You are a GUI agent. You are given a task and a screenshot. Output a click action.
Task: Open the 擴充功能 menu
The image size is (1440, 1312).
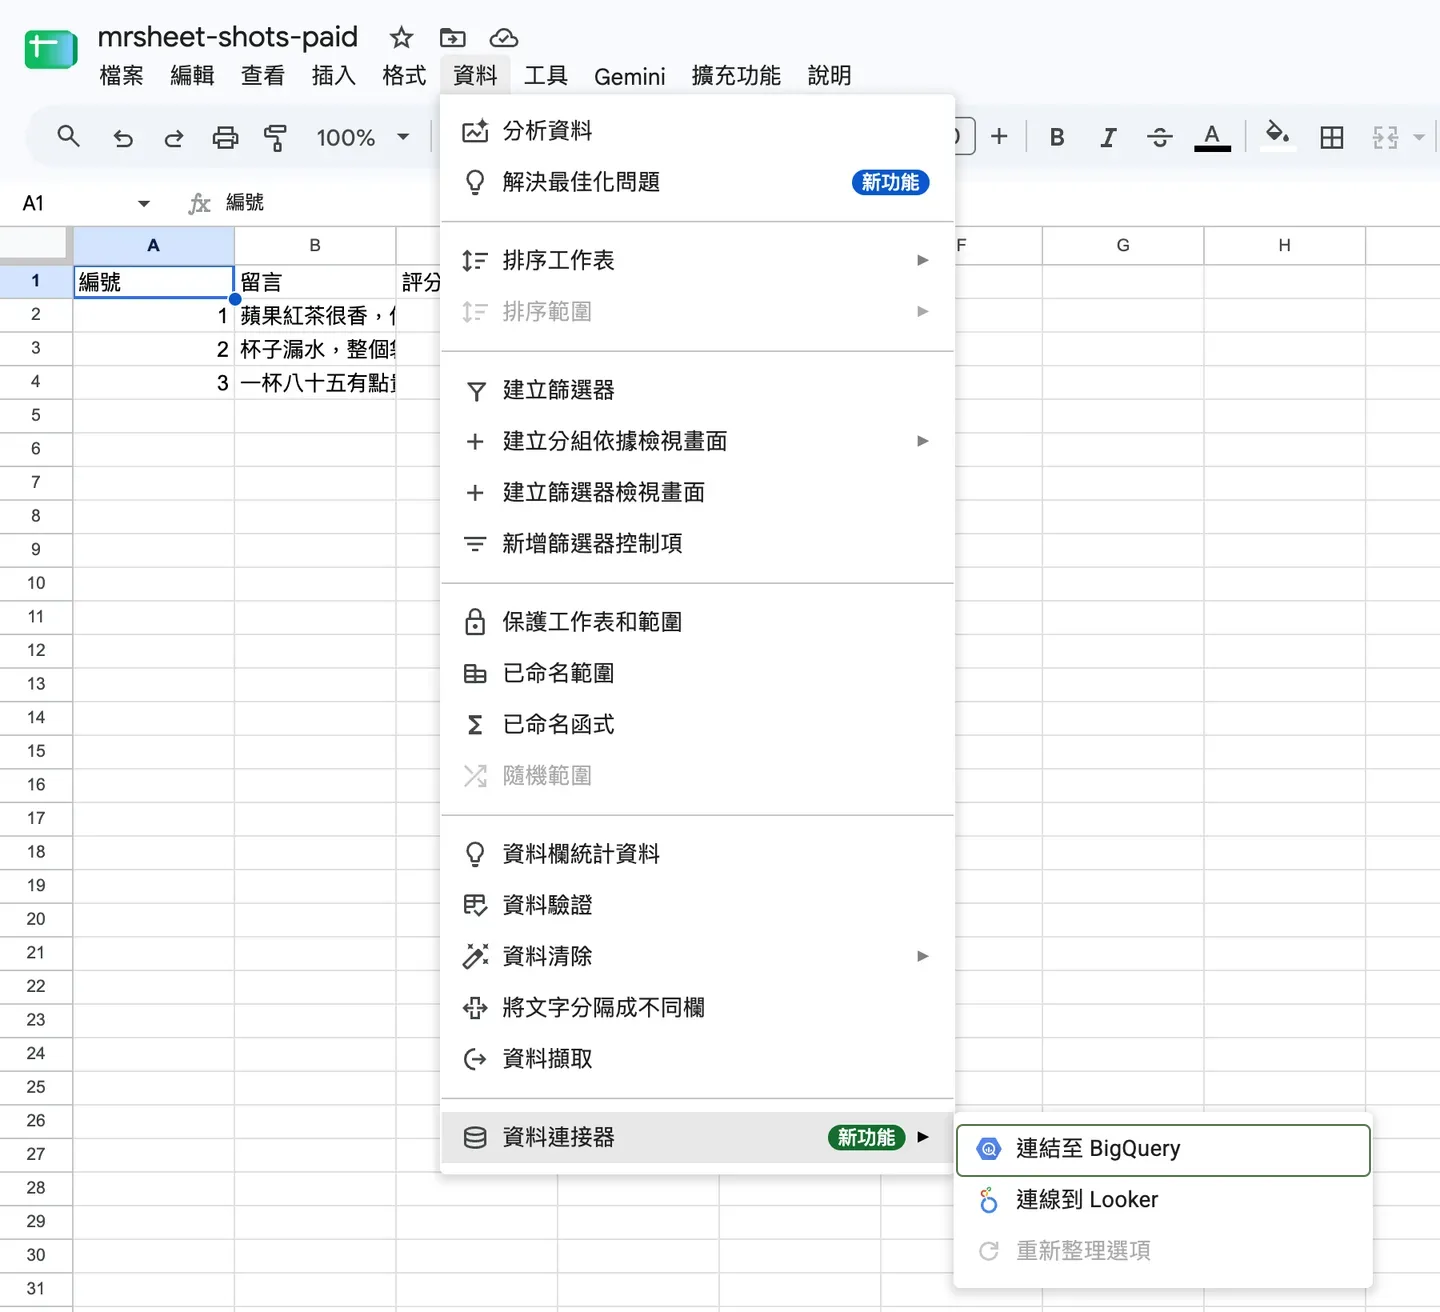pos(736,76)
